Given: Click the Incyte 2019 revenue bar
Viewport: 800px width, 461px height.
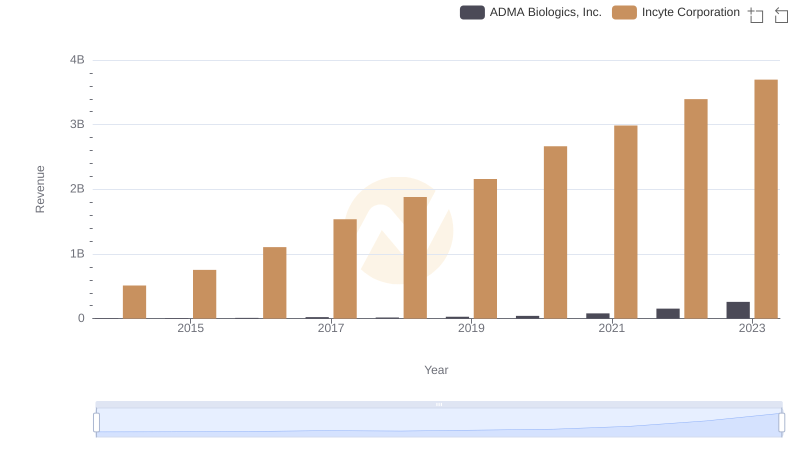Looking at the screenshot, I should click(485, 248).
